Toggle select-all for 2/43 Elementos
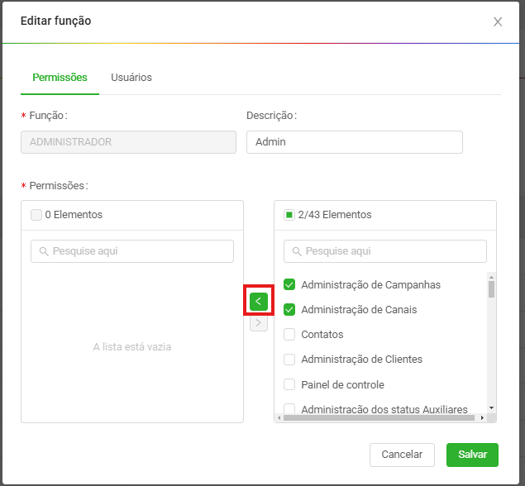Screen dimensions: 525x486 (289, 215)
